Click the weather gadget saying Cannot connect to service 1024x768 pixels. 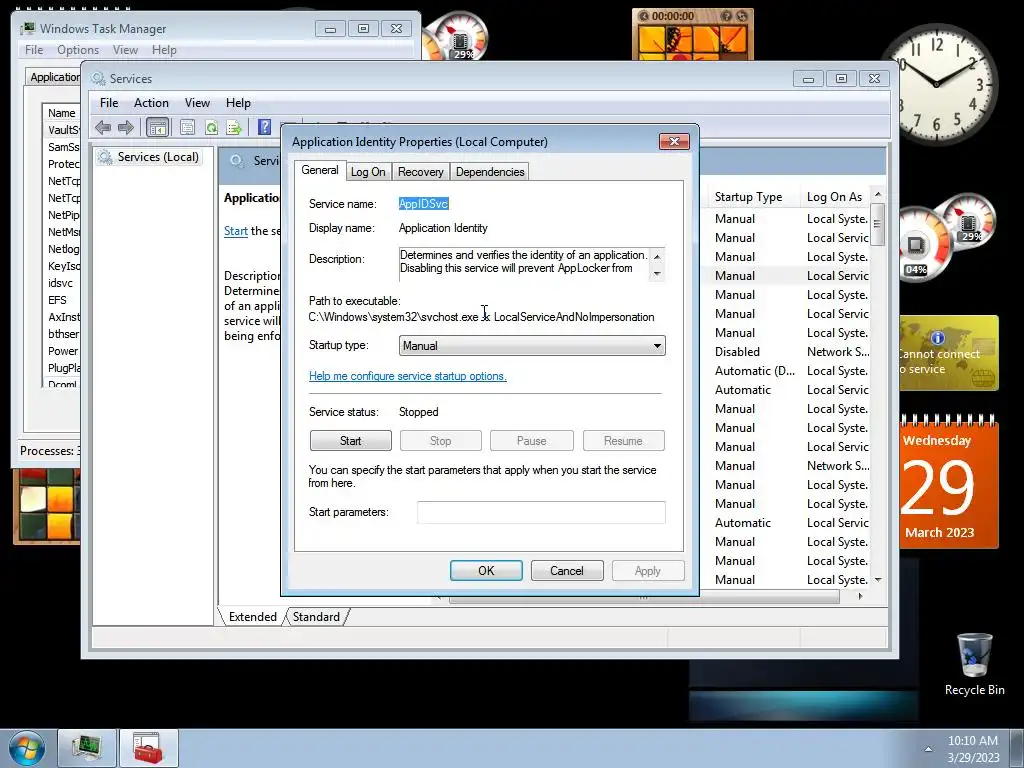pyautogui.click(x=948, y=353)
